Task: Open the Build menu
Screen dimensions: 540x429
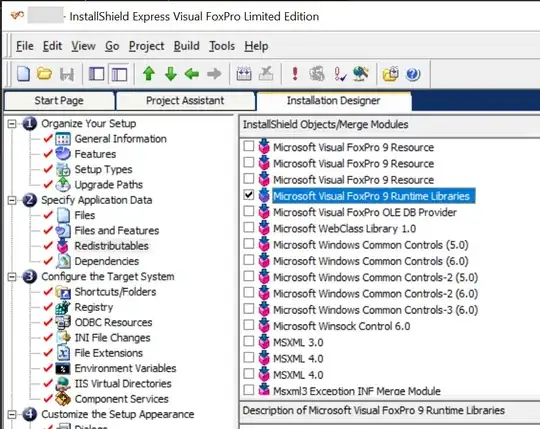Action: pos(186,46)
